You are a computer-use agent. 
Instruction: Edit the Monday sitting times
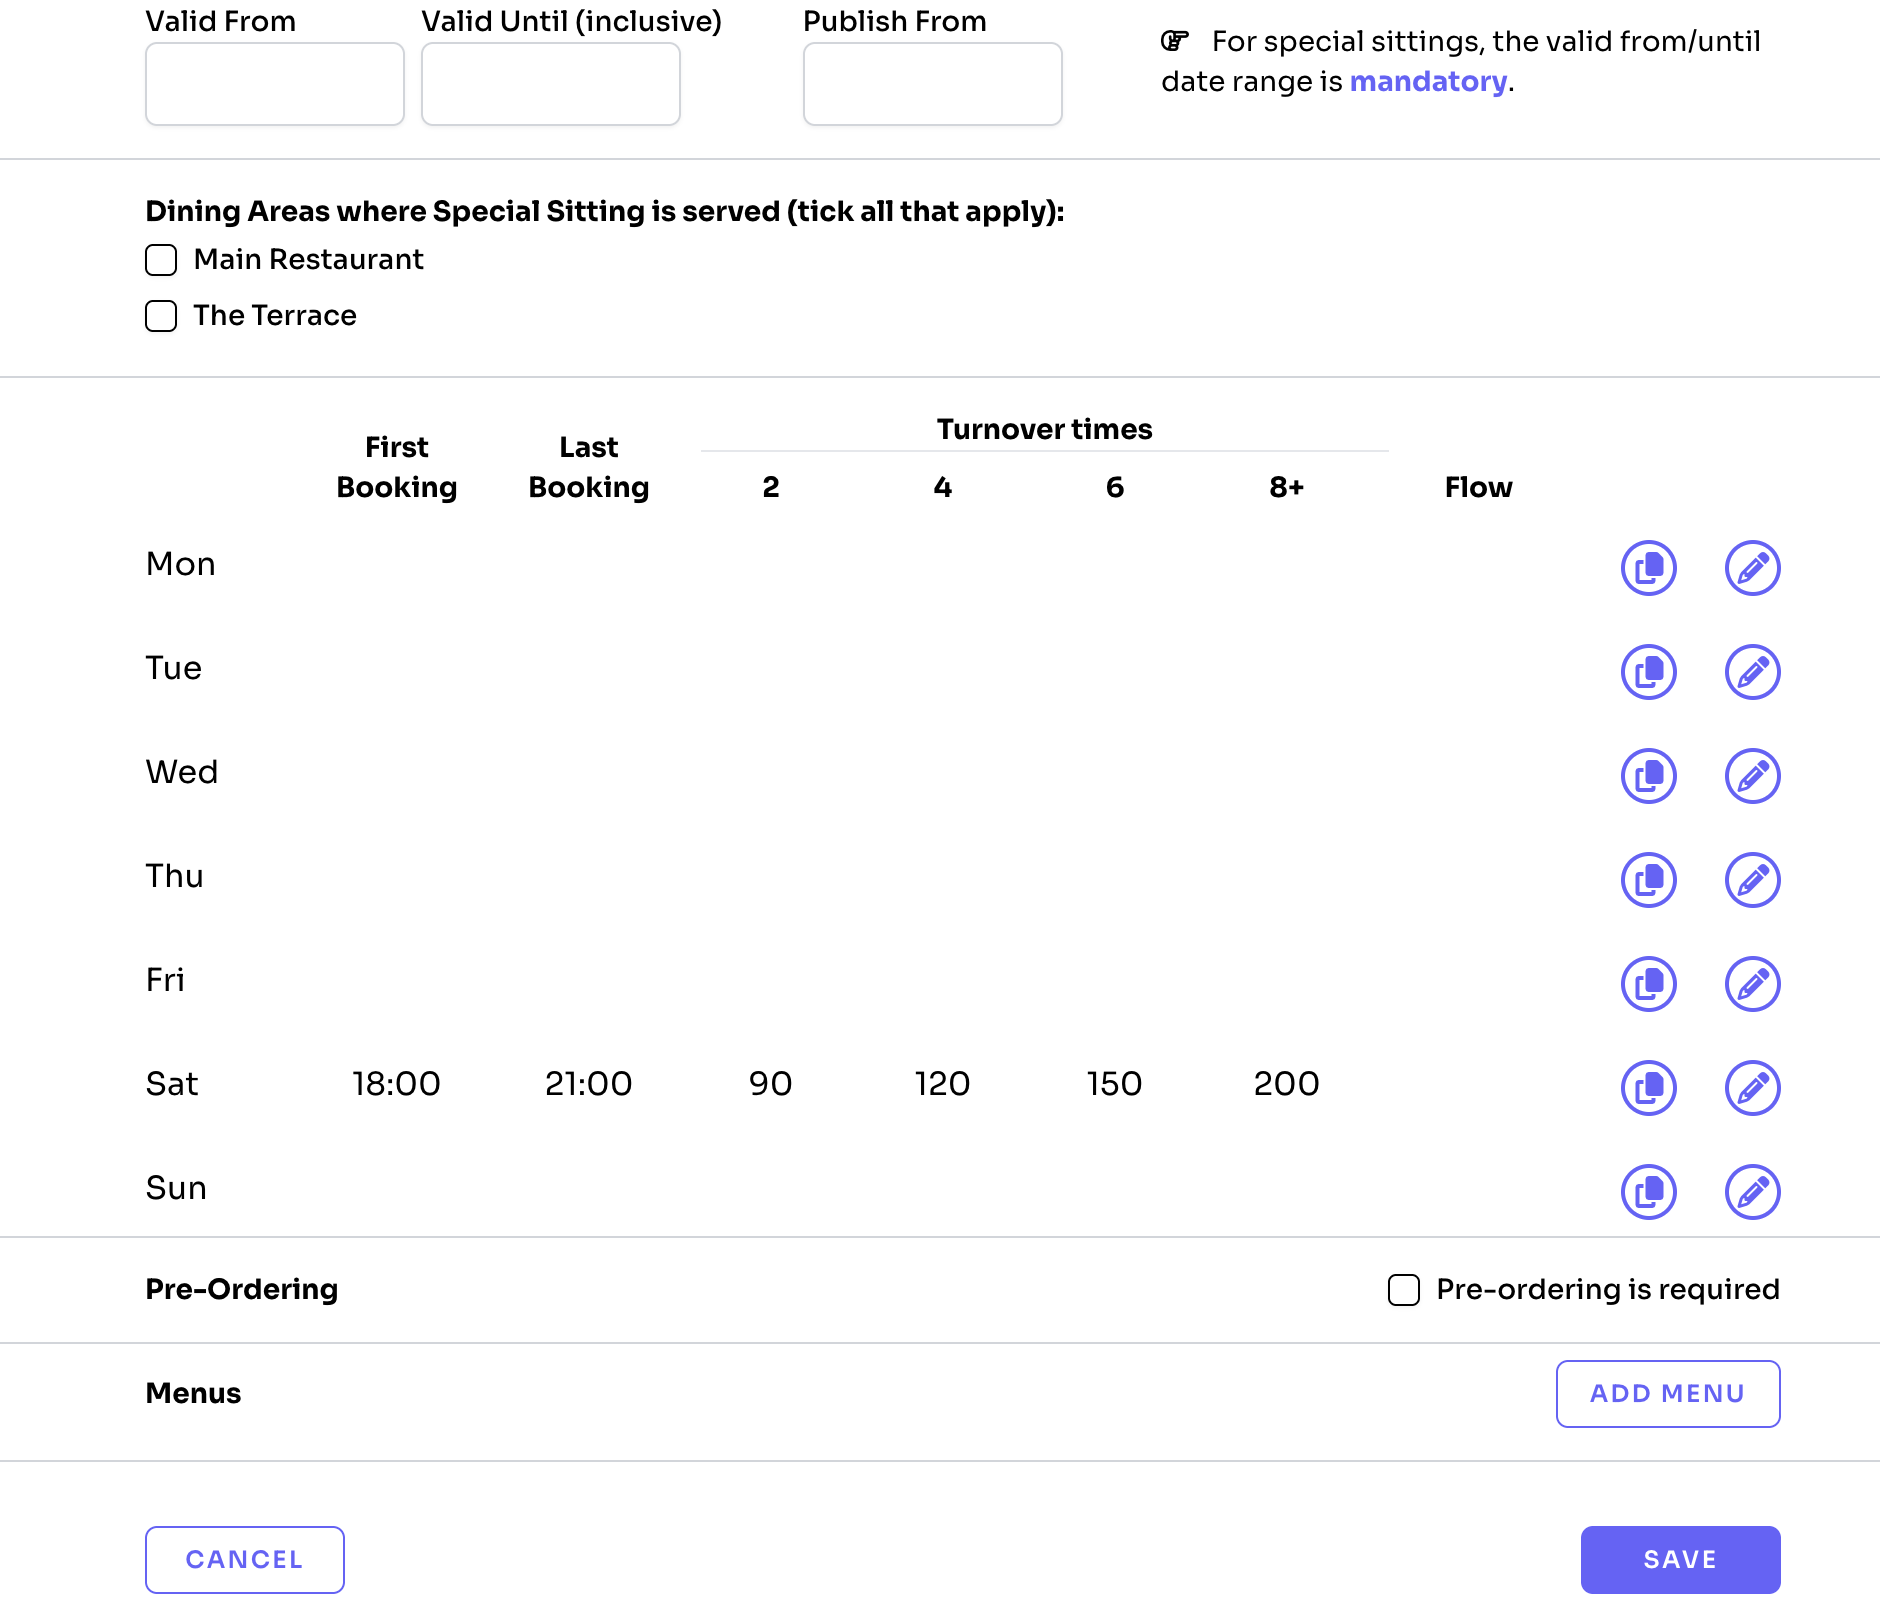1752,568
